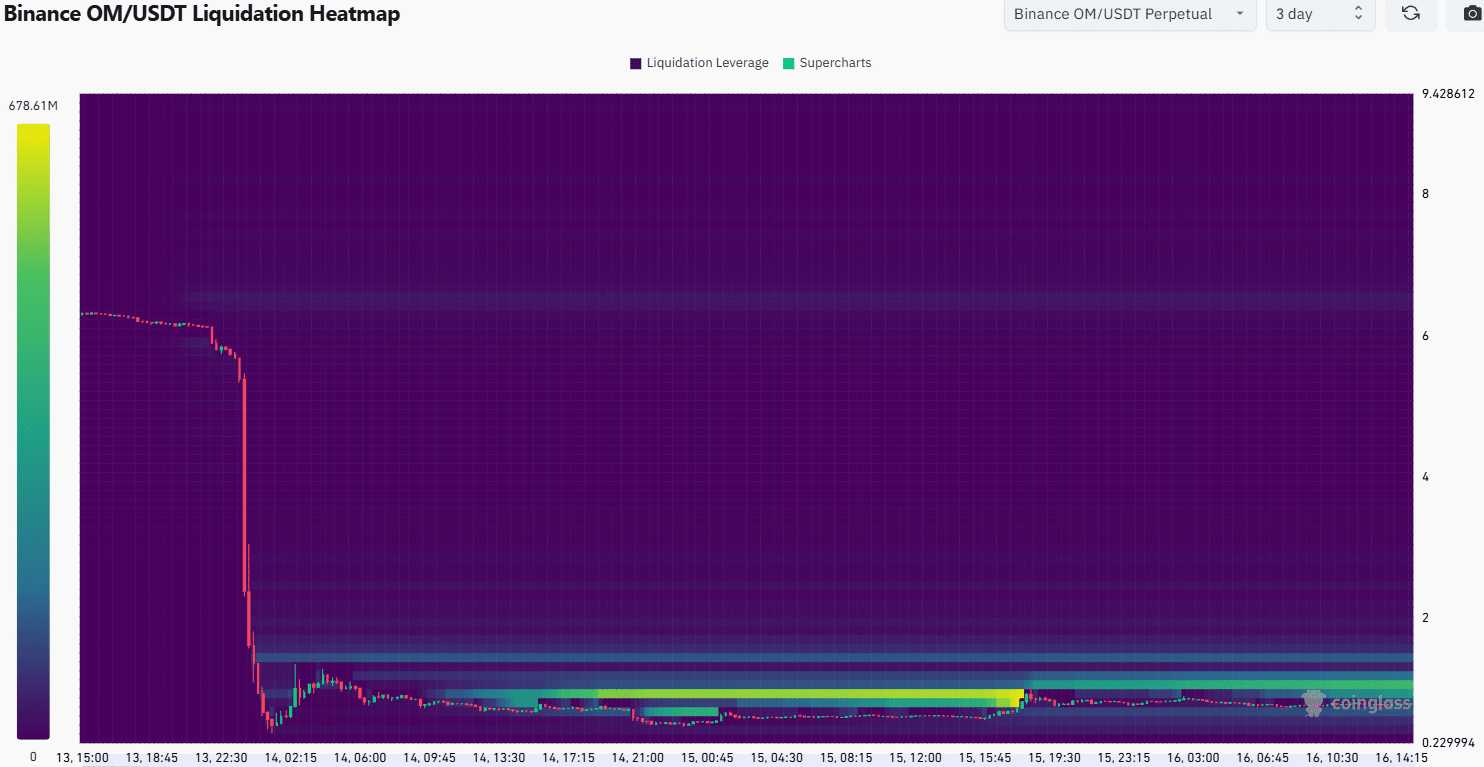Select the 14, 02:15 time axis label
The height and width of the screenshot is (767, 1484).
(x=291, y=758)
